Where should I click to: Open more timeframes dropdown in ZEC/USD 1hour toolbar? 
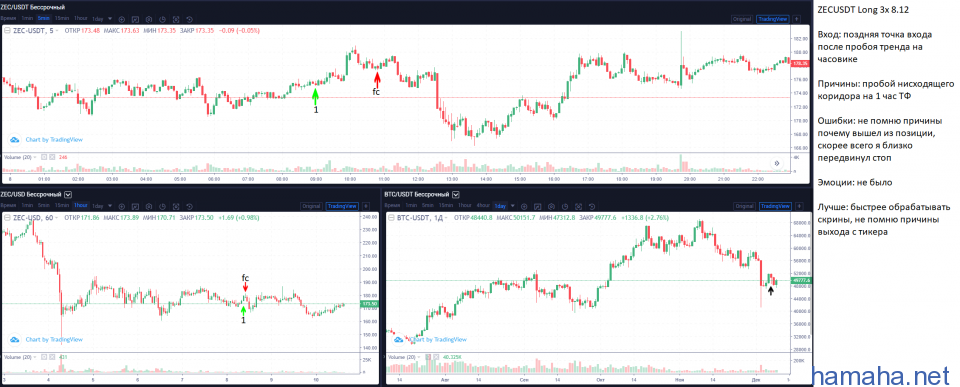point(110,206)
